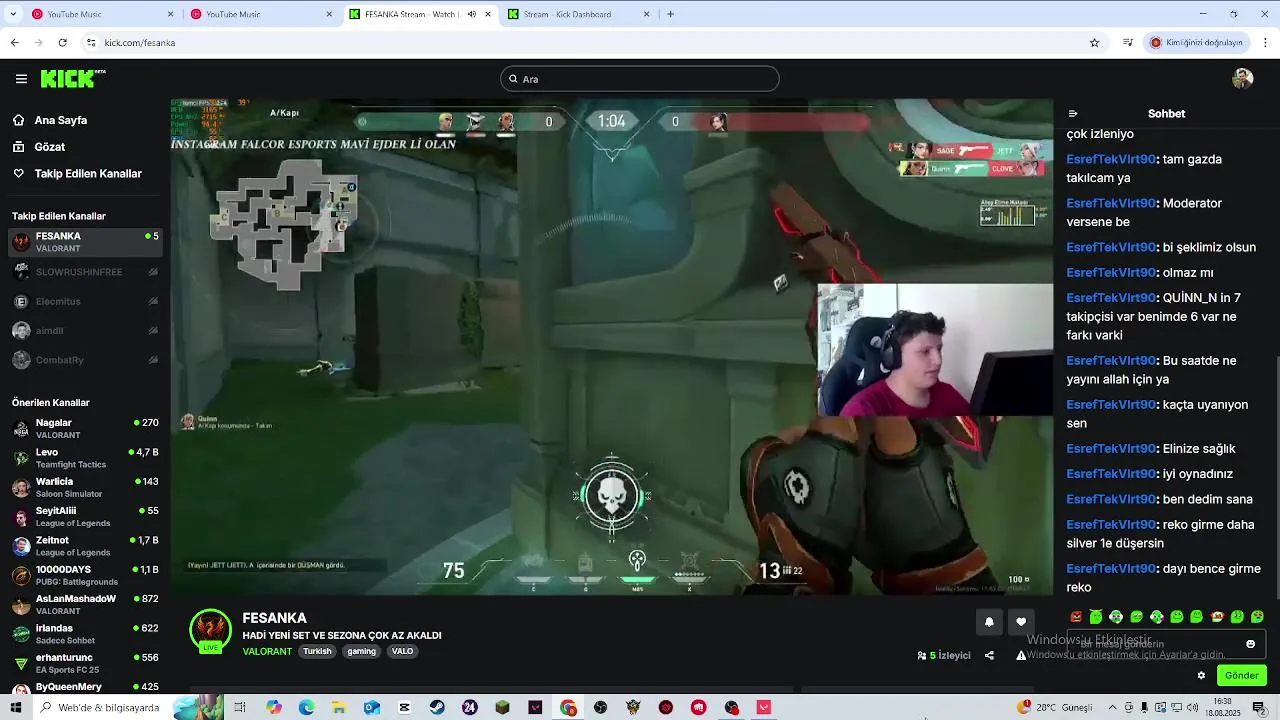Open the emoji picker in message box

tap(1250, 644)
